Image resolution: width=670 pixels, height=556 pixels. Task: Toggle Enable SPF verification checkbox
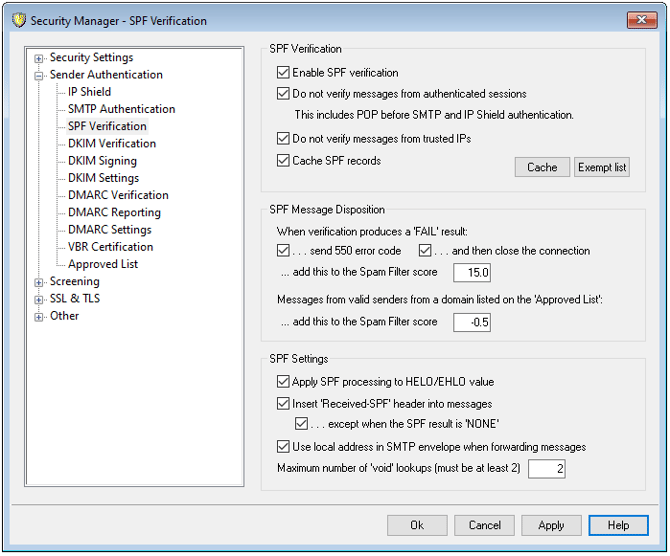click(x=283, y=73)
